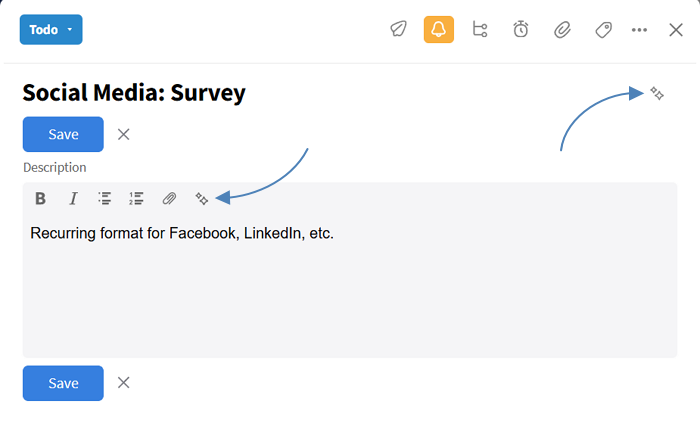Toggle the orange notification bell
The image size is (700, 423).
pos(438,30)
